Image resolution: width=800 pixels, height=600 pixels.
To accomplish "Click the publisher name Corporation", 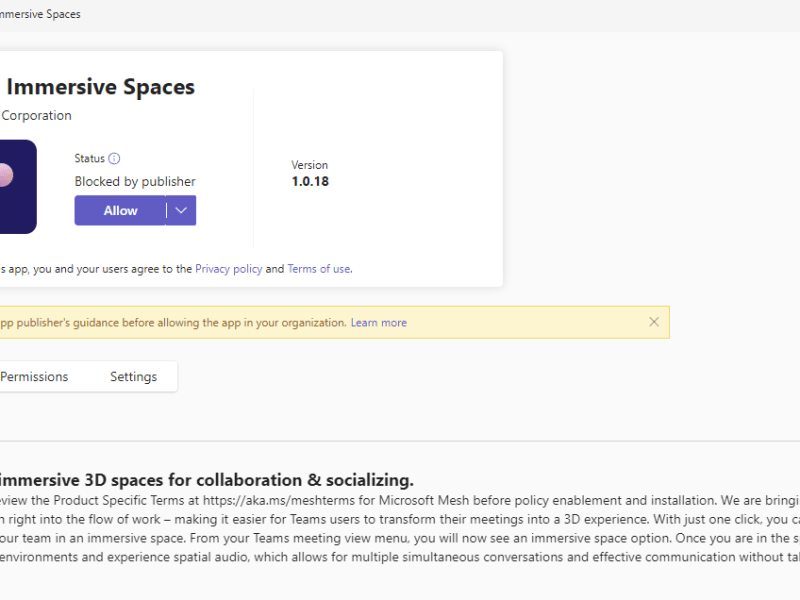I will [x=37, y=115].
